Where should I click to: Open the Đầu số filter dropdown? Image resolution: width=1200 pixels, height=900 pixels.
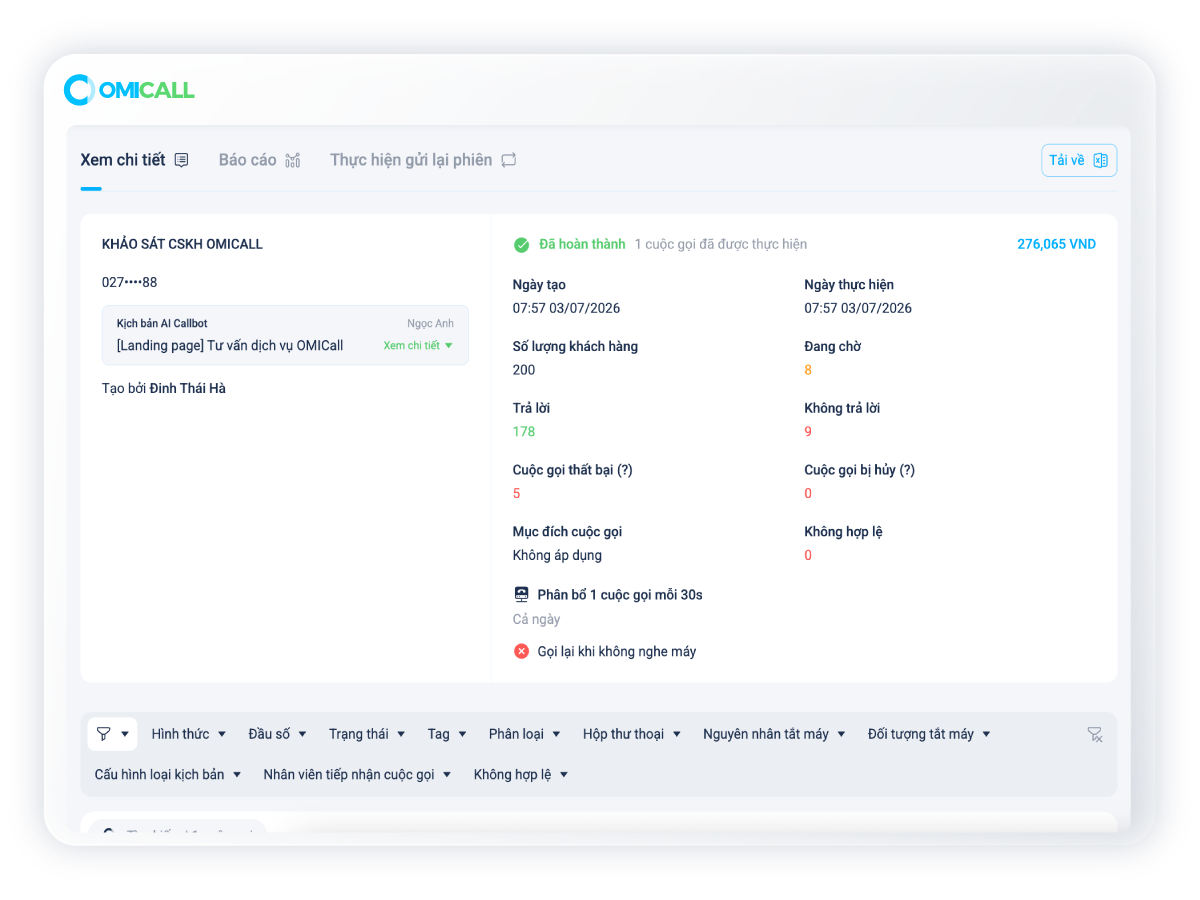point(277,734)
